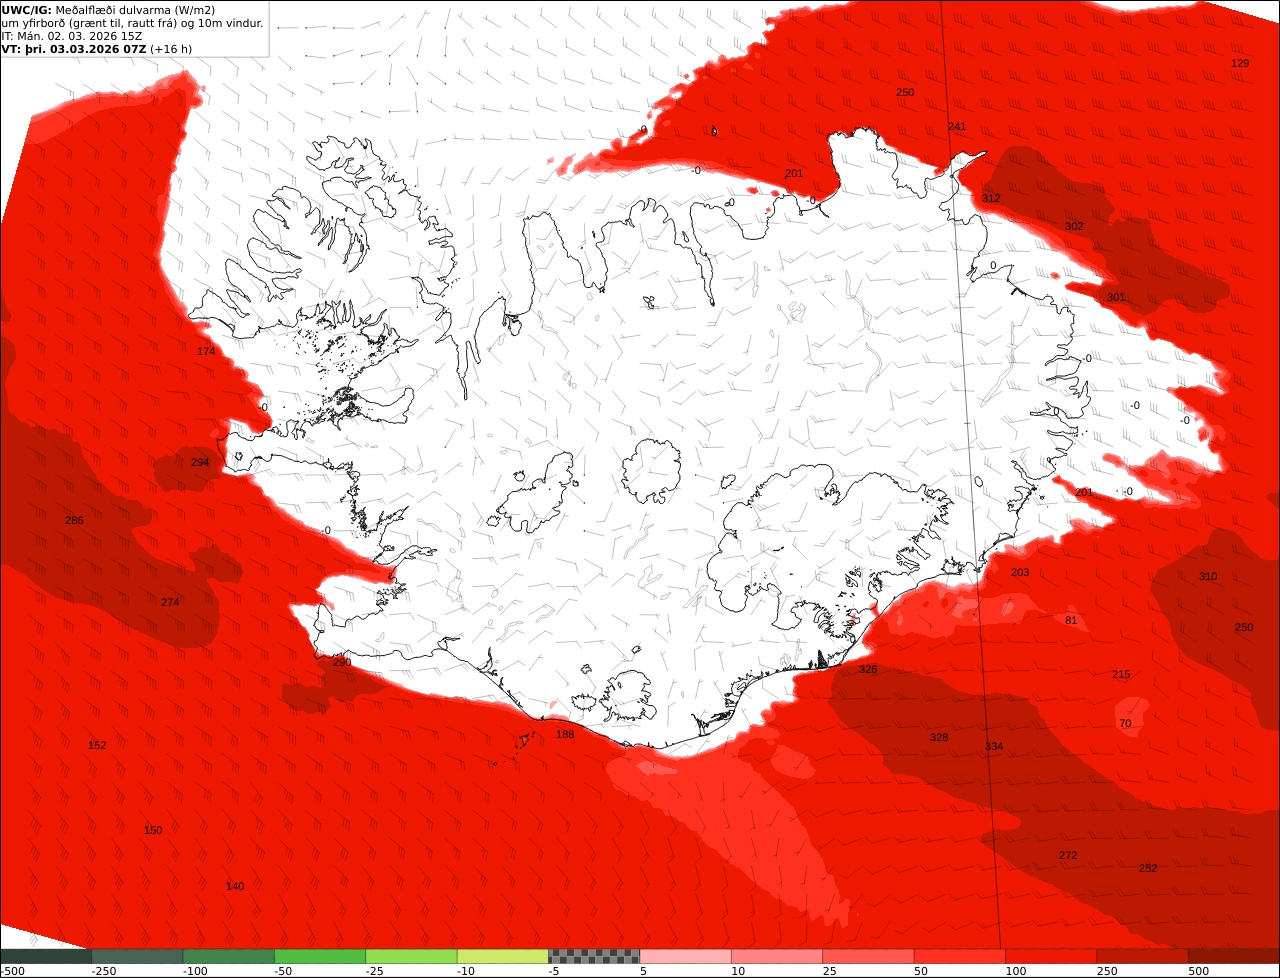Image resolution: width=1280 pixels, height=978 pixels.
Task: Click the subtitle line mentioning '10m vindur'
Action: (132, 23)
